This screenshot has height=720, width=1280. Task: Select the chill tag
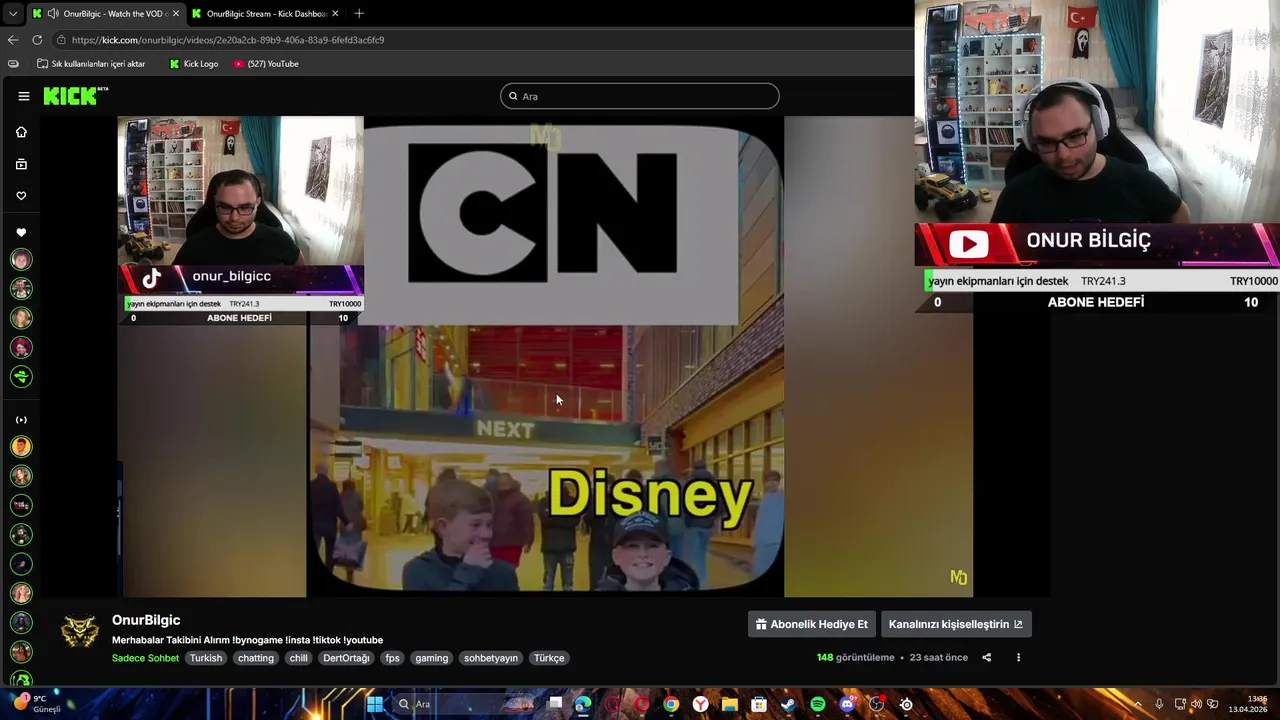click(x=298, y=658)
